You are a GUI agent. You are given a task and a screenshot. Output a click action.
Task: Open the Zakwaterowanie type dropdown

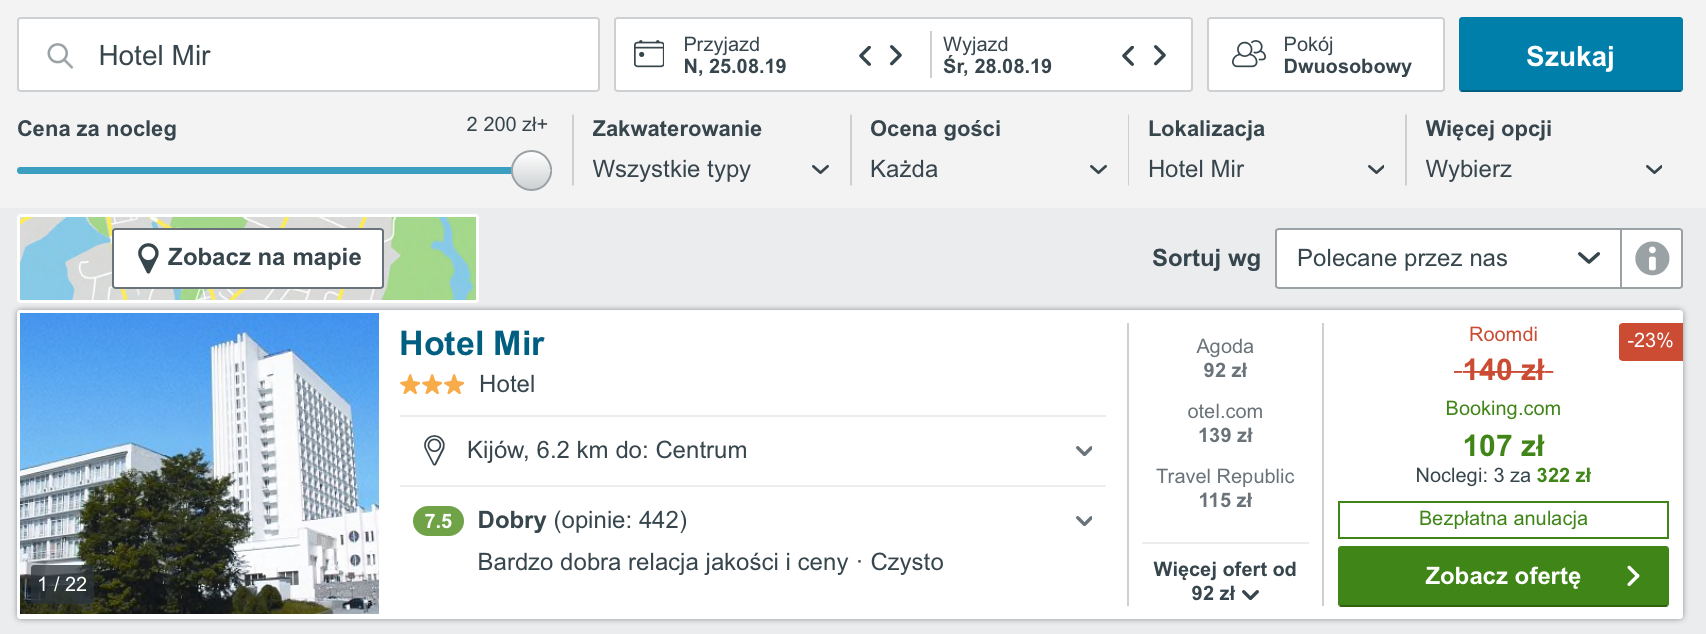(x=711, y=169)
